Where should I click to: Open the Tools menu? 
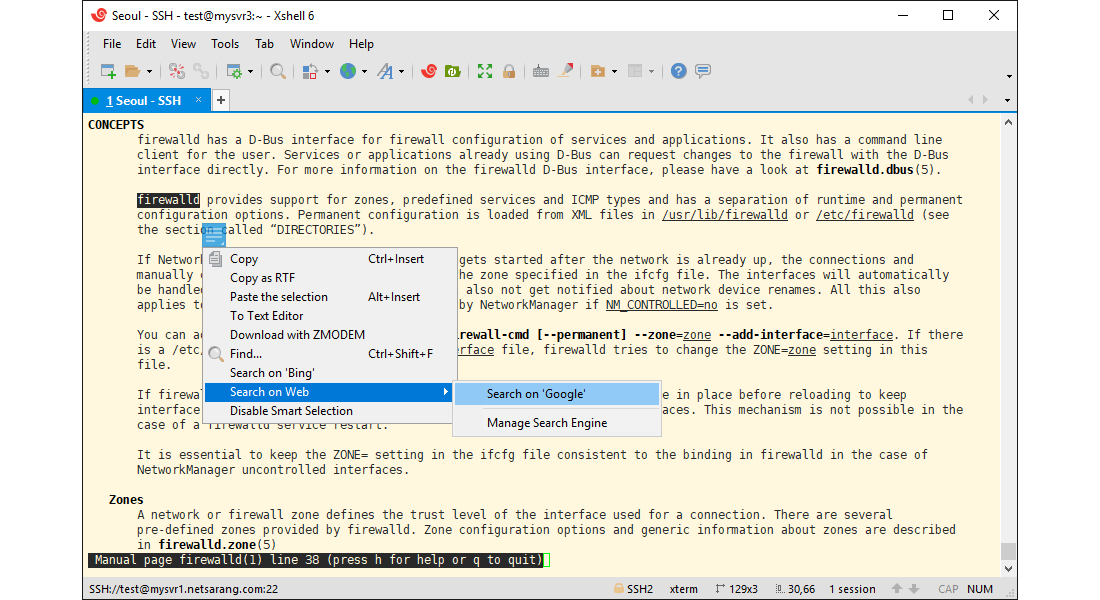(225, 44)
